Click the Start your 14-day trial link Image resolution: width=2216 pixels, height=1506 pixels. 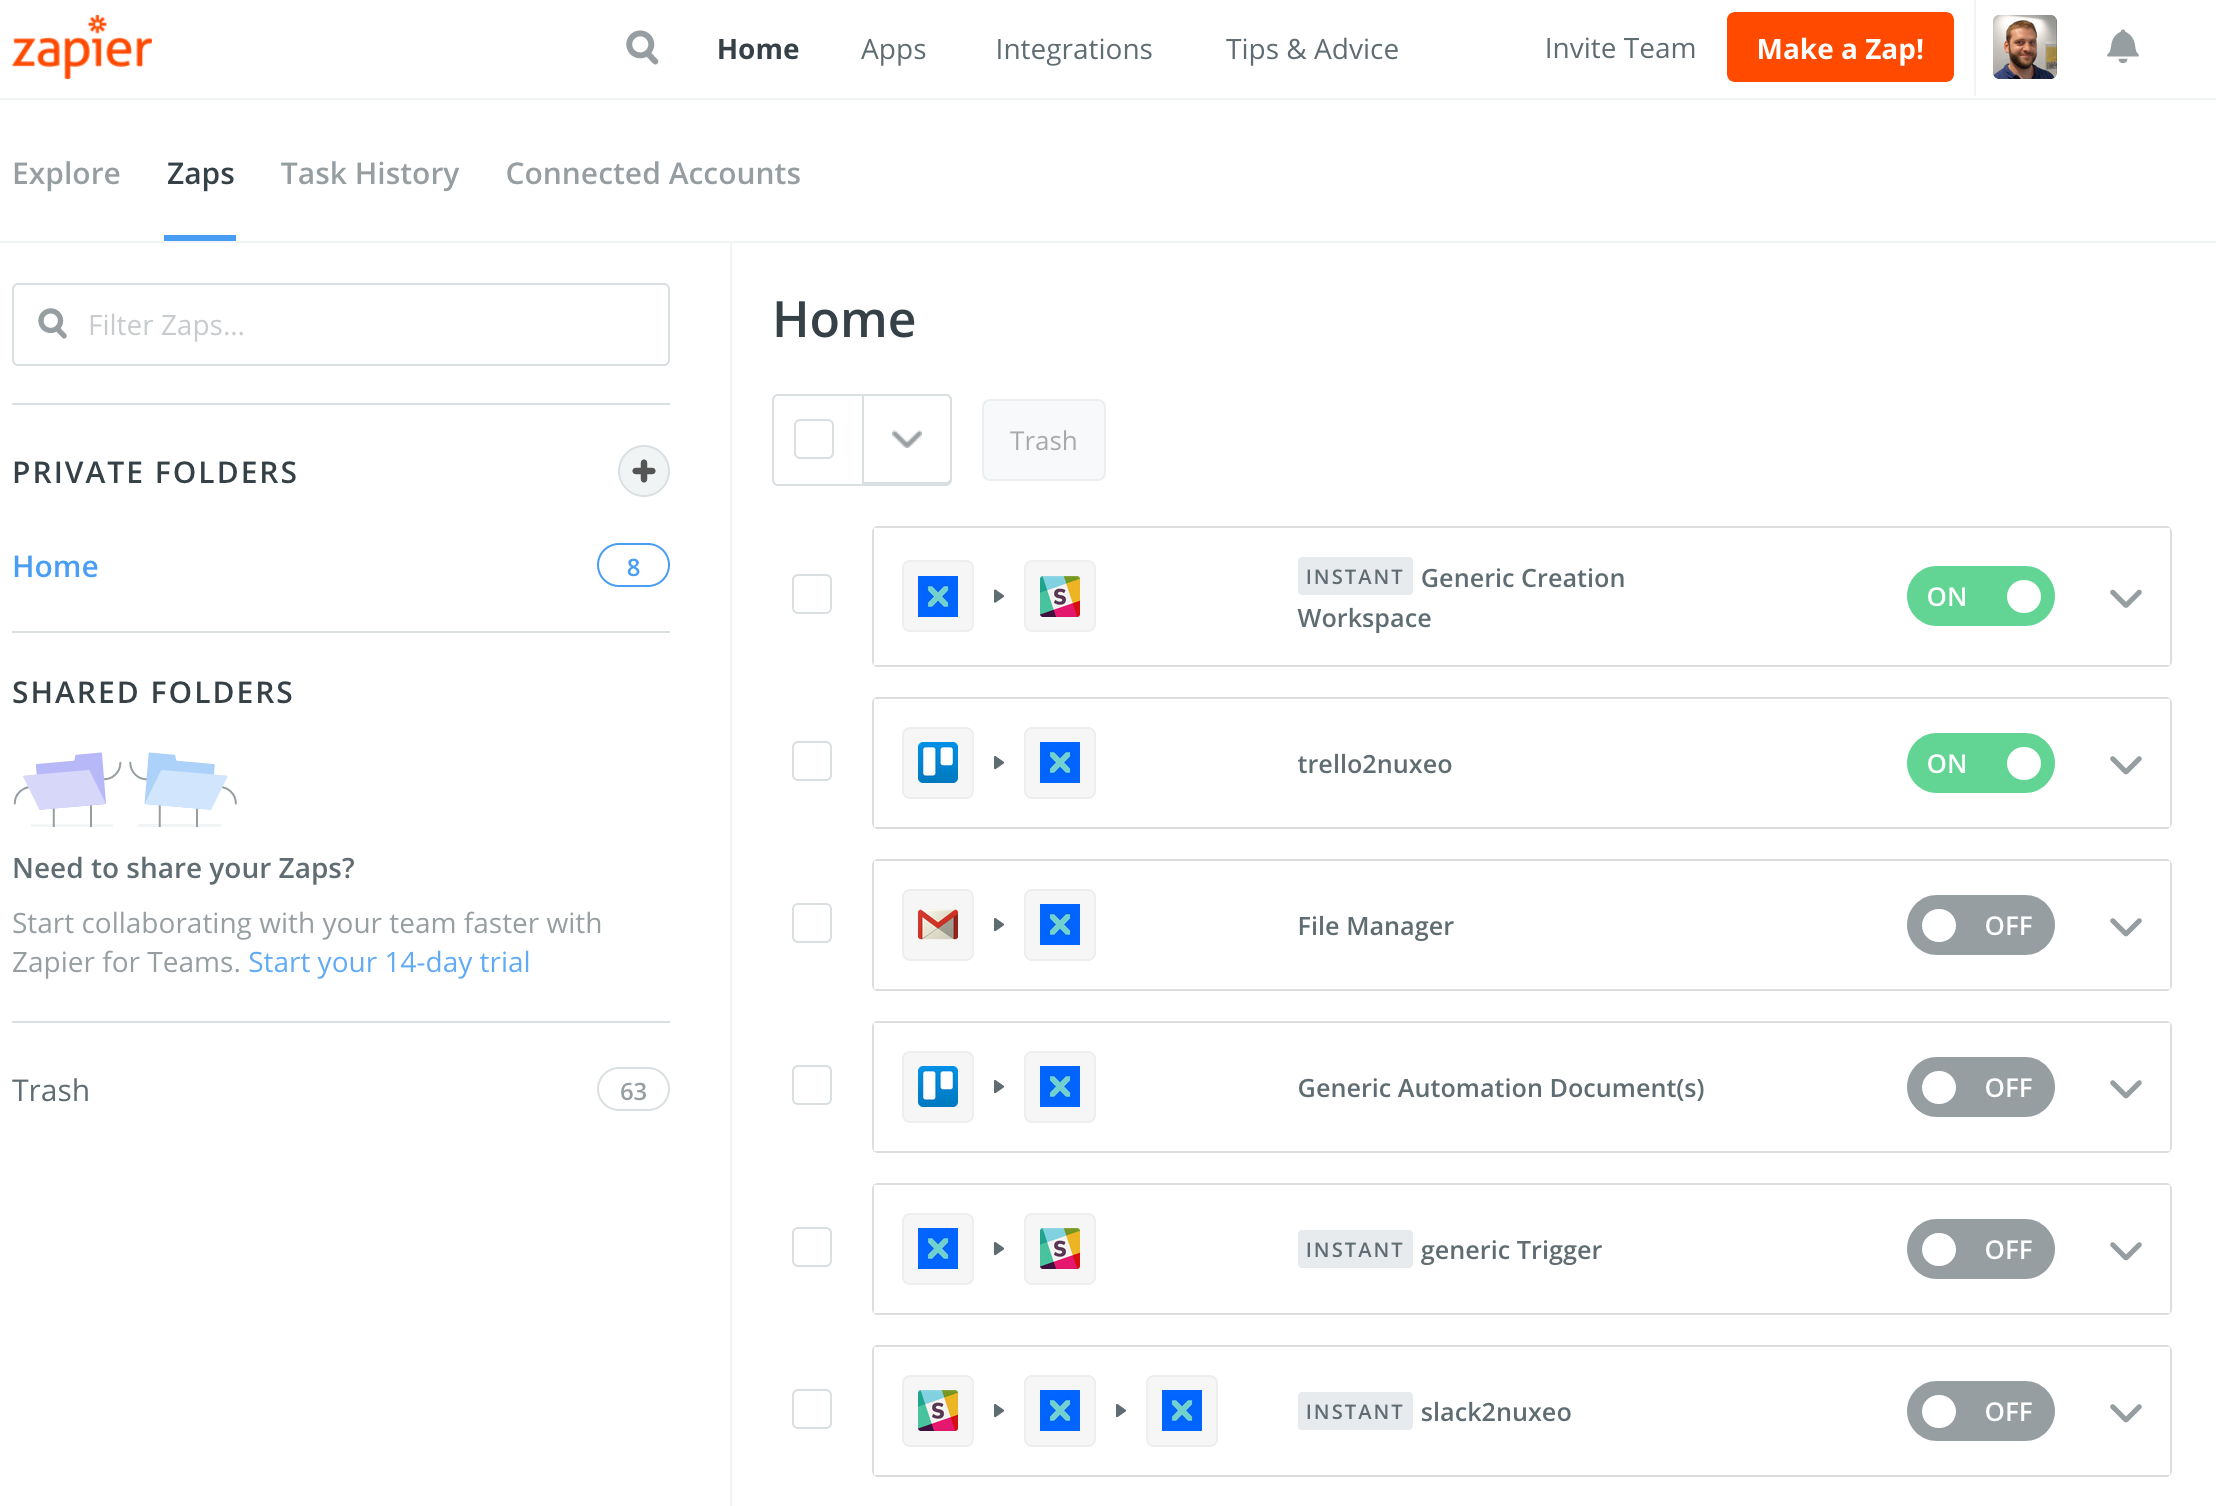(388, 961)
